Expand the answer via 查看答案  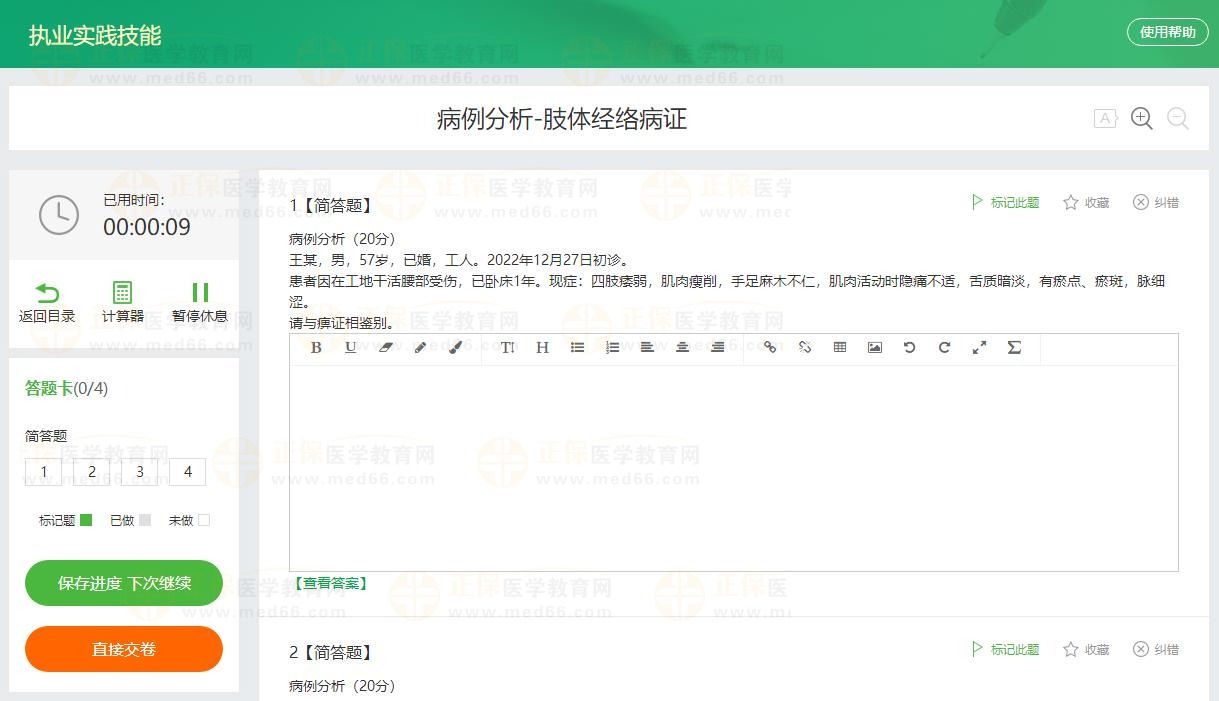[329, 583]
